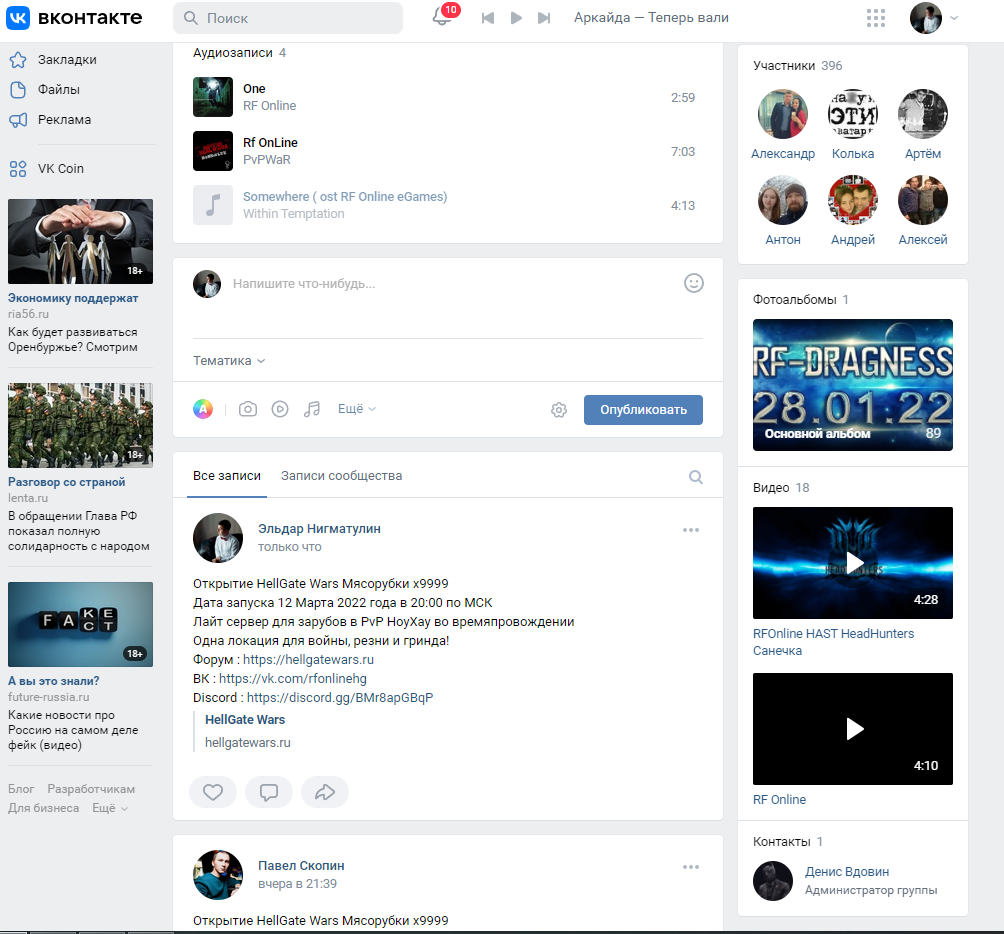Open the VK services grid menu

pyautogui.click(x=875, y=18)
